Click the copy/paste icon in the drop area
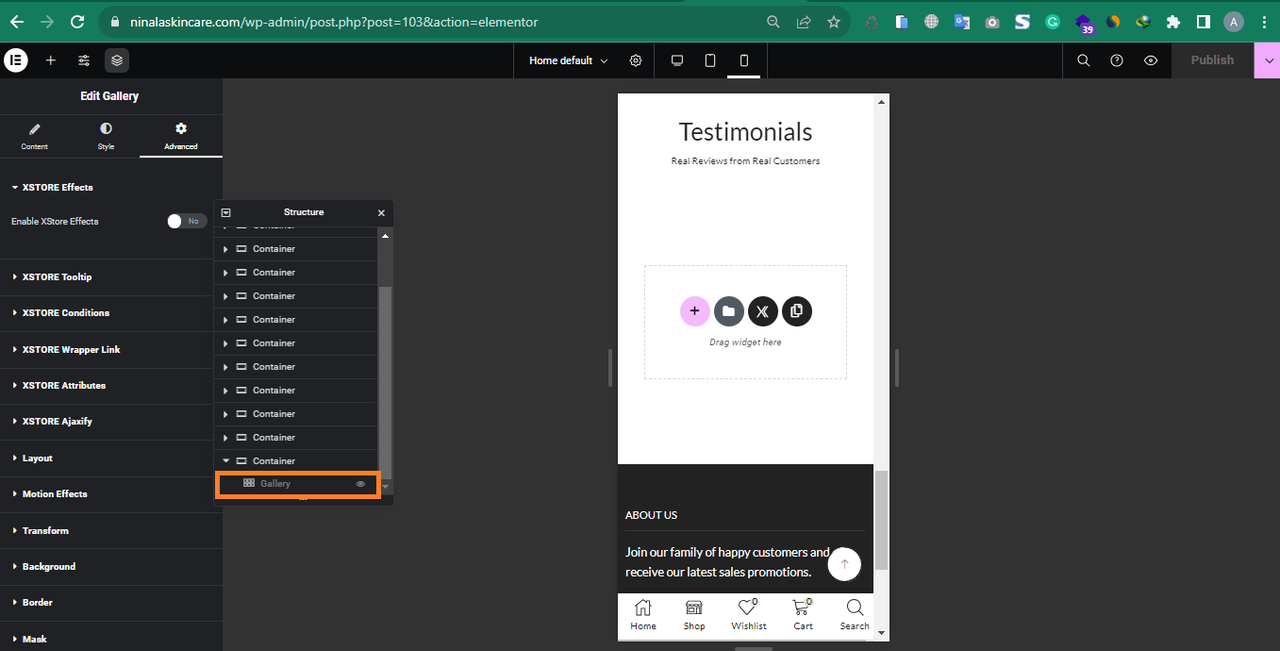Screen dimensions: 1280x651 coord(796,311)
